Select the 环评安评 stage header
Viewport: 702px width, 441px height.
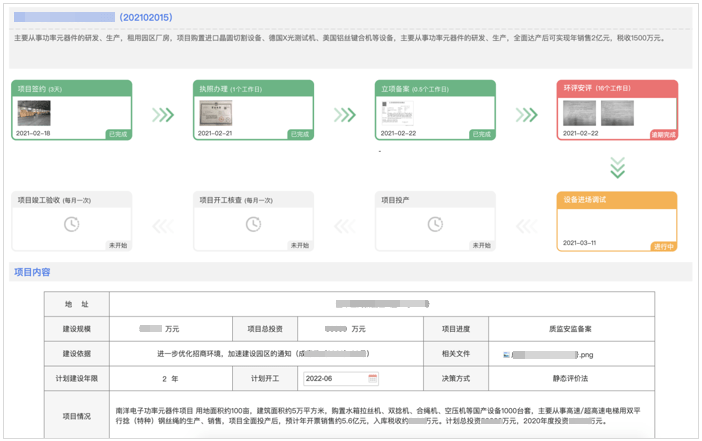pyautogui.click(x=617, y=88)
